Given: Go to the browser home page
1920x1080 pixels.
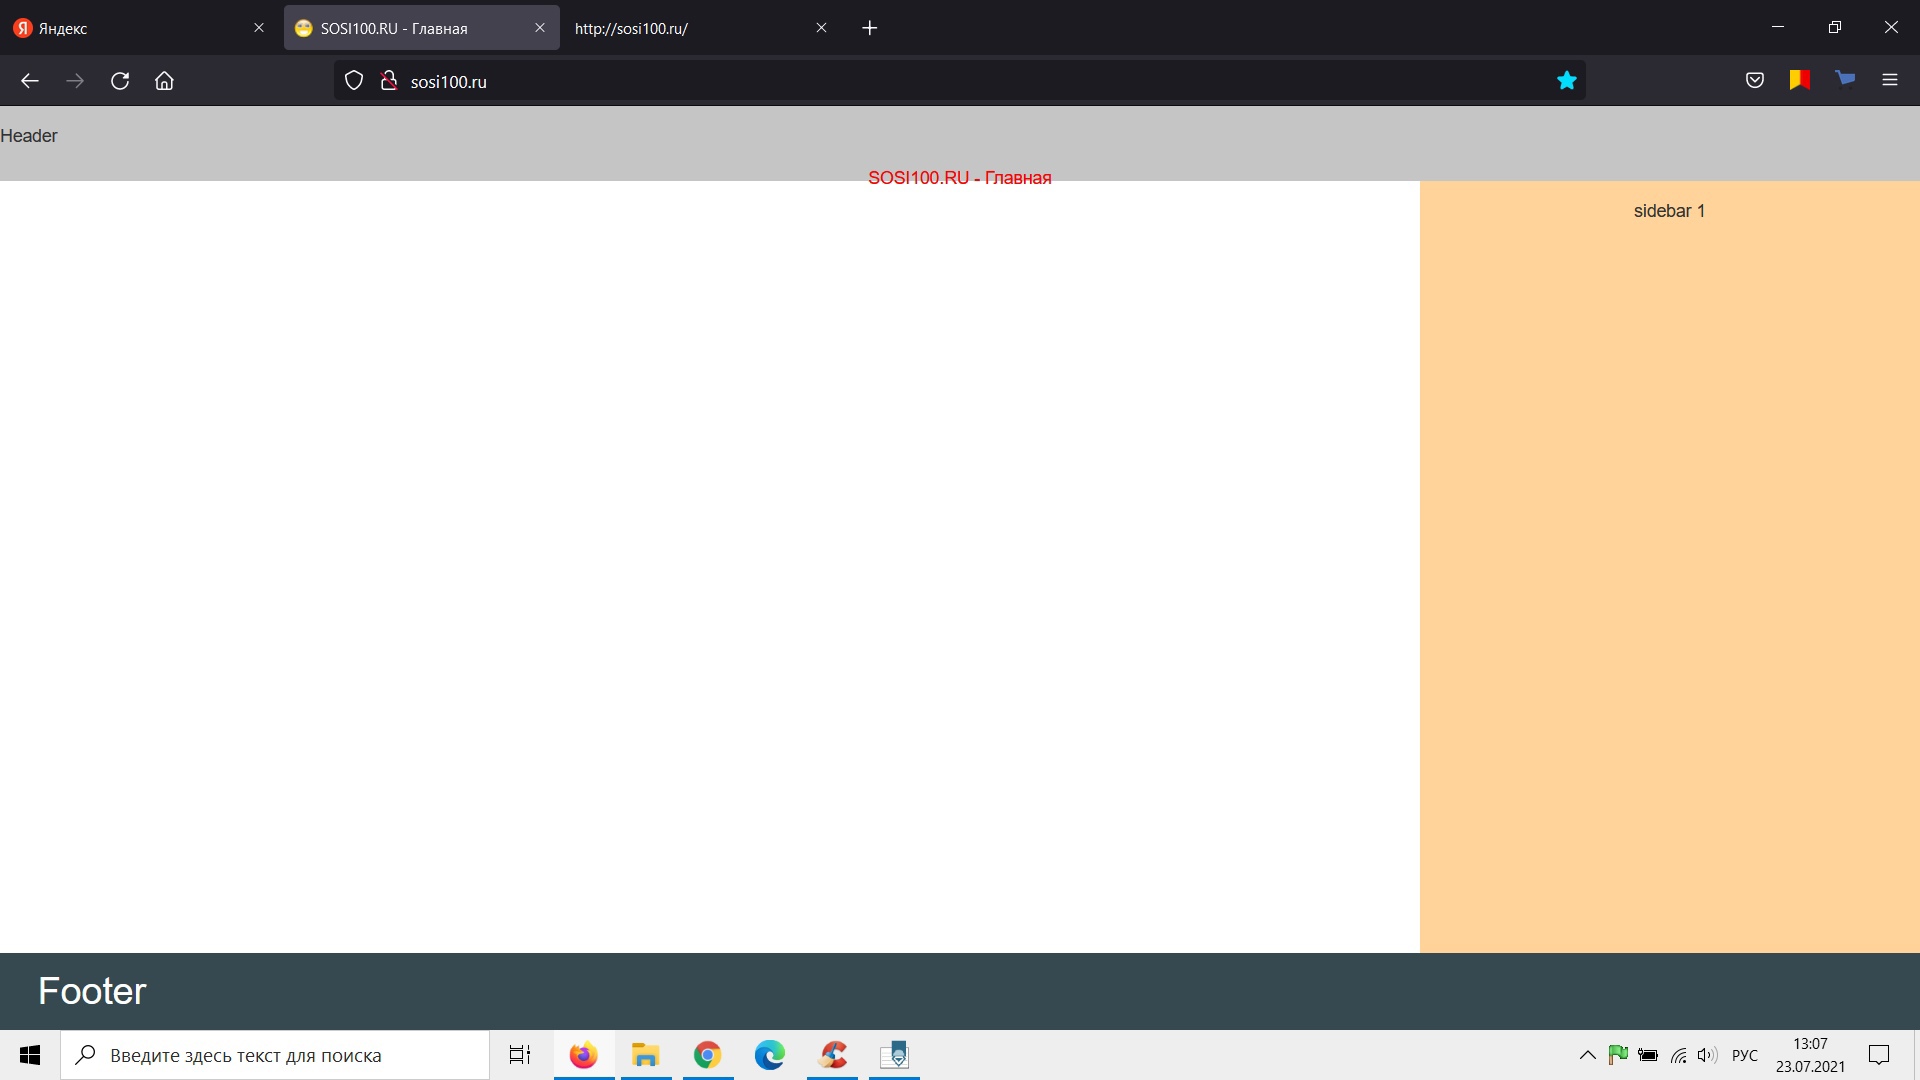Looking at the screenshot, I should pos(164,81).
